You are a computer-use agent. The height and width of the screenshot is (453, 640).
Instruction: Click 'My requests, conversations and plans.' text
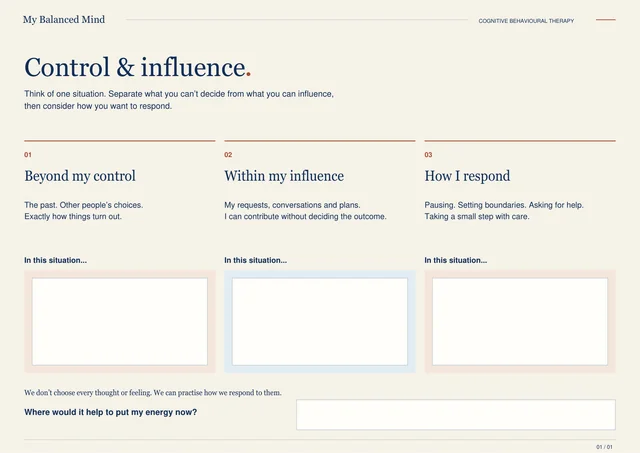tap(292, 205)
